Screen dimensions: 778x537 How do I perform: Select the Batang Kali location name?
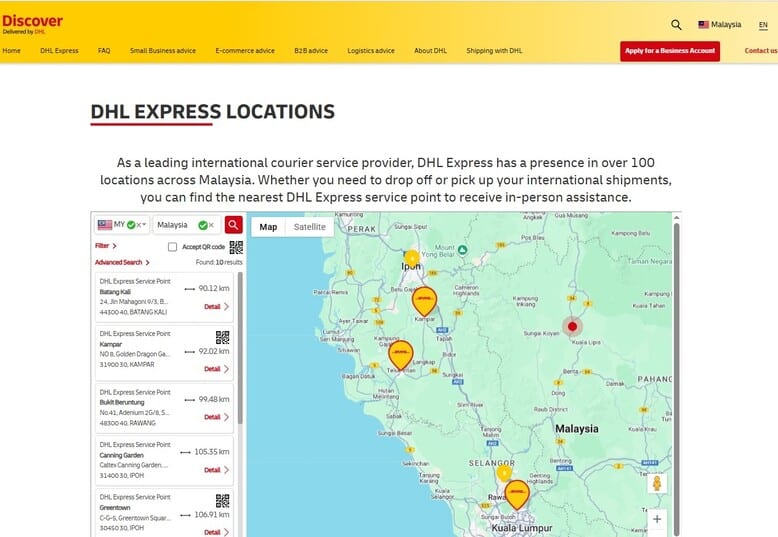(115, 292)
